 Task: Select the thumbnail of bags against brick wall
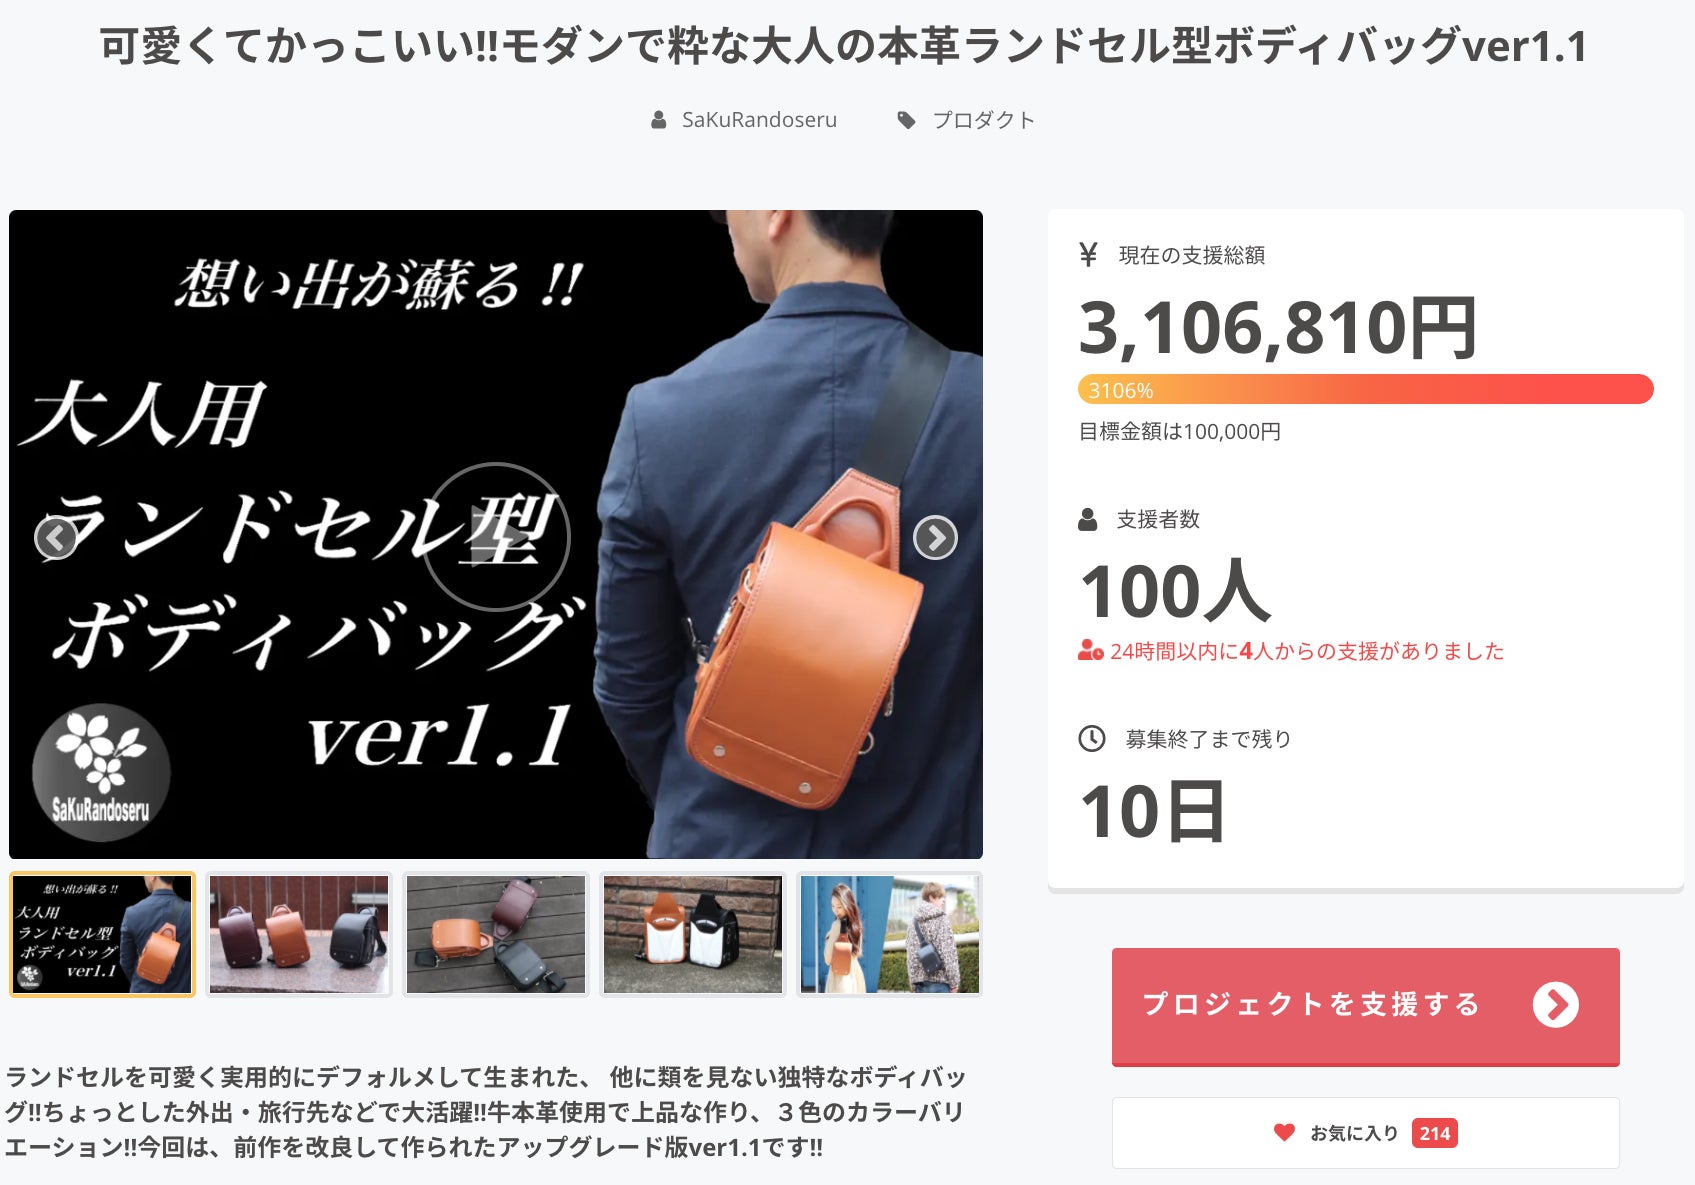[693, 935]
